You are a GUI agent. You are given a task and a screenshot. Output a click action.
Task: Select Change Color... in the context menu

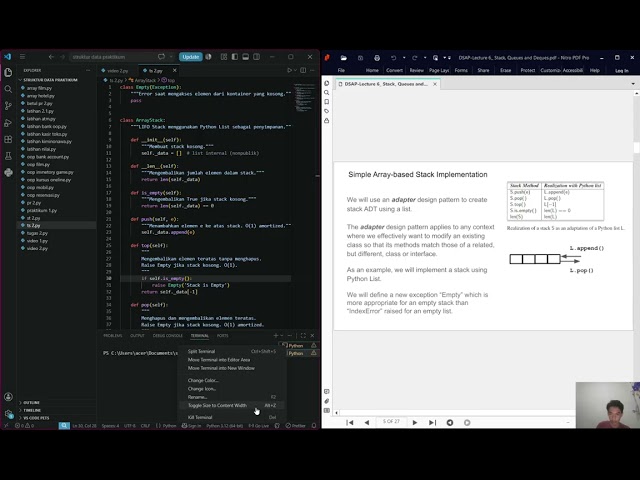[x=232, y=380]
